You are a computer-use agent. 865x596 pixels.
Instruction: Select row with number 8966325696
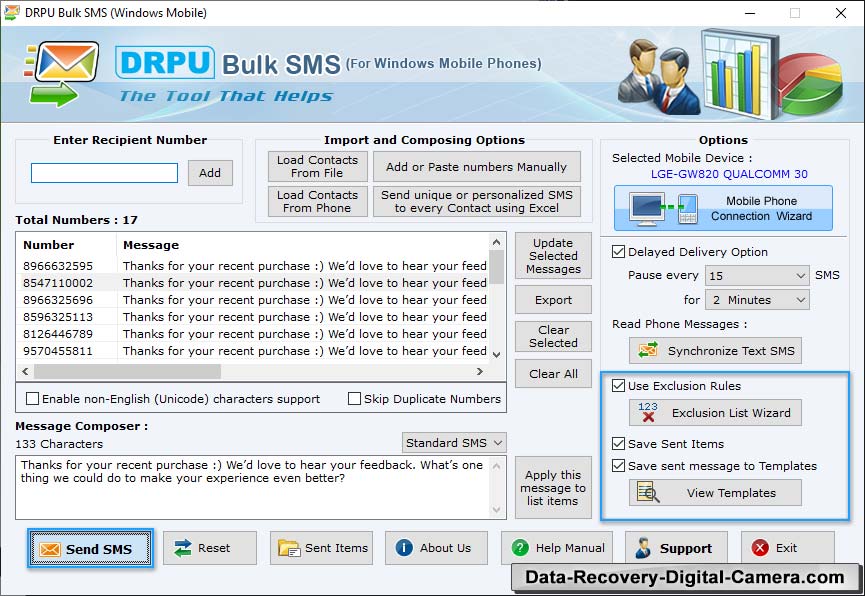click(x=254, y=300)
